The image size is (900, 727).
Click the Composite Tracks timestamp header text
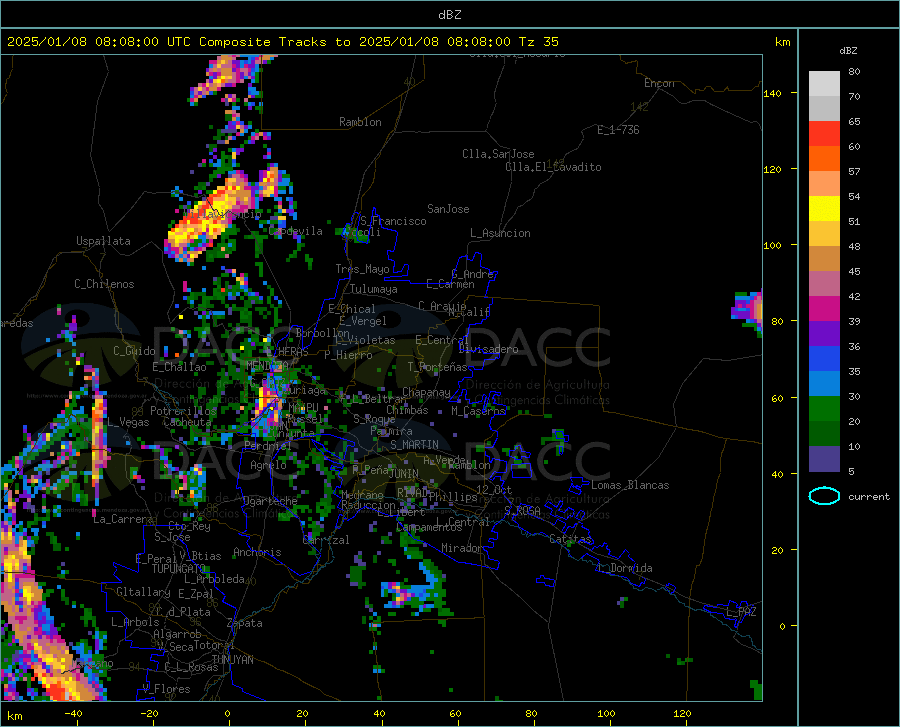(282, 42)
